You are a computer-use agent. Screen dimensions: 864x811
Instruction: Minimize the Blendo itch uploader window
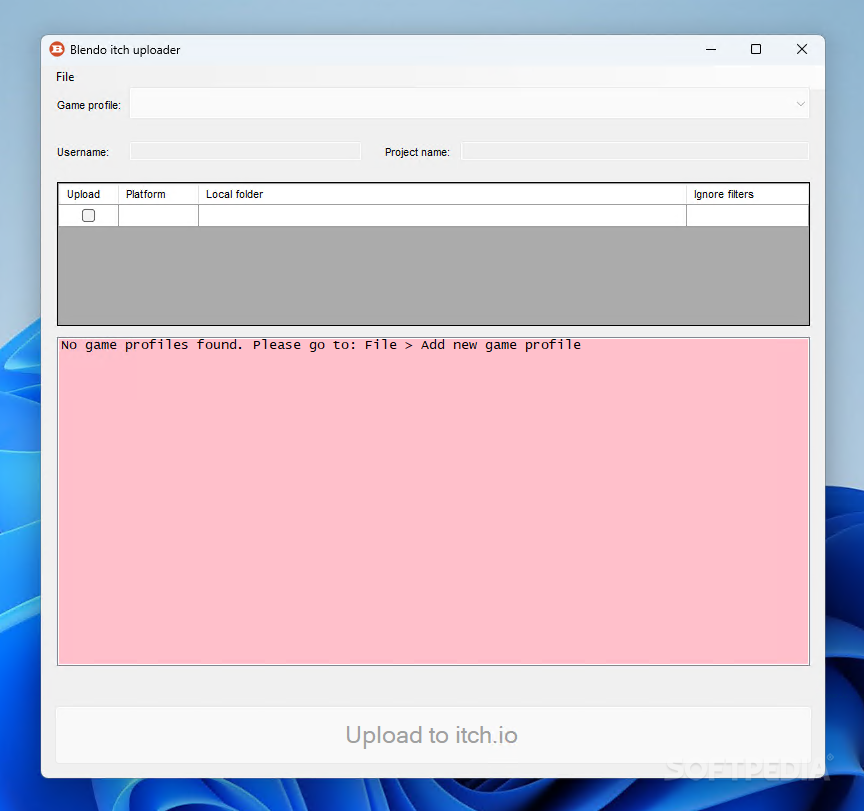(x=711, y=50)
